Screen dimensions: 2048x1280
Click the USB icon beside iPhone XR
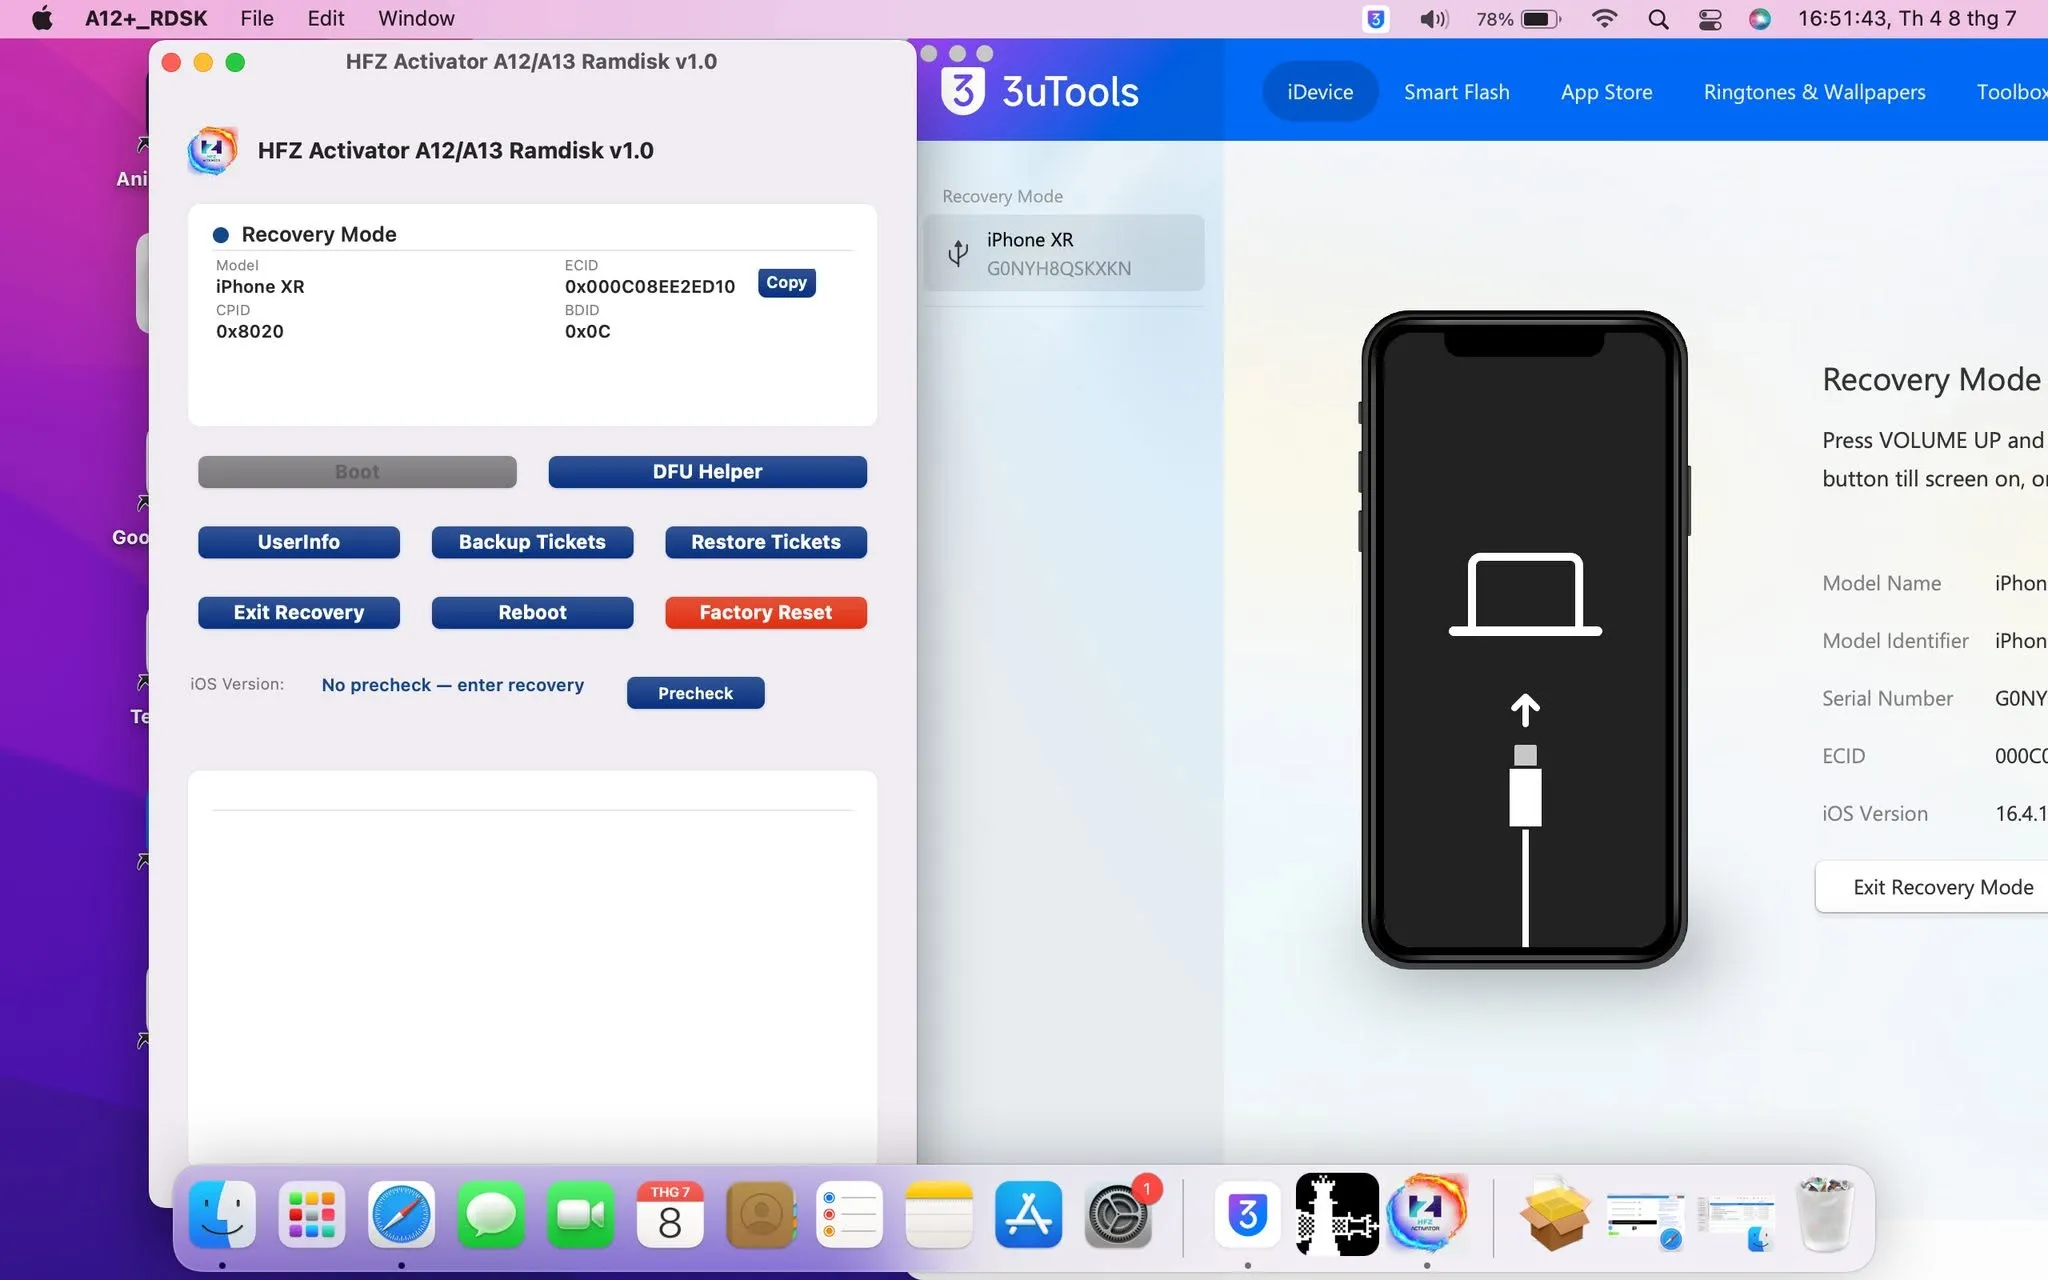(x=958, y=253)
